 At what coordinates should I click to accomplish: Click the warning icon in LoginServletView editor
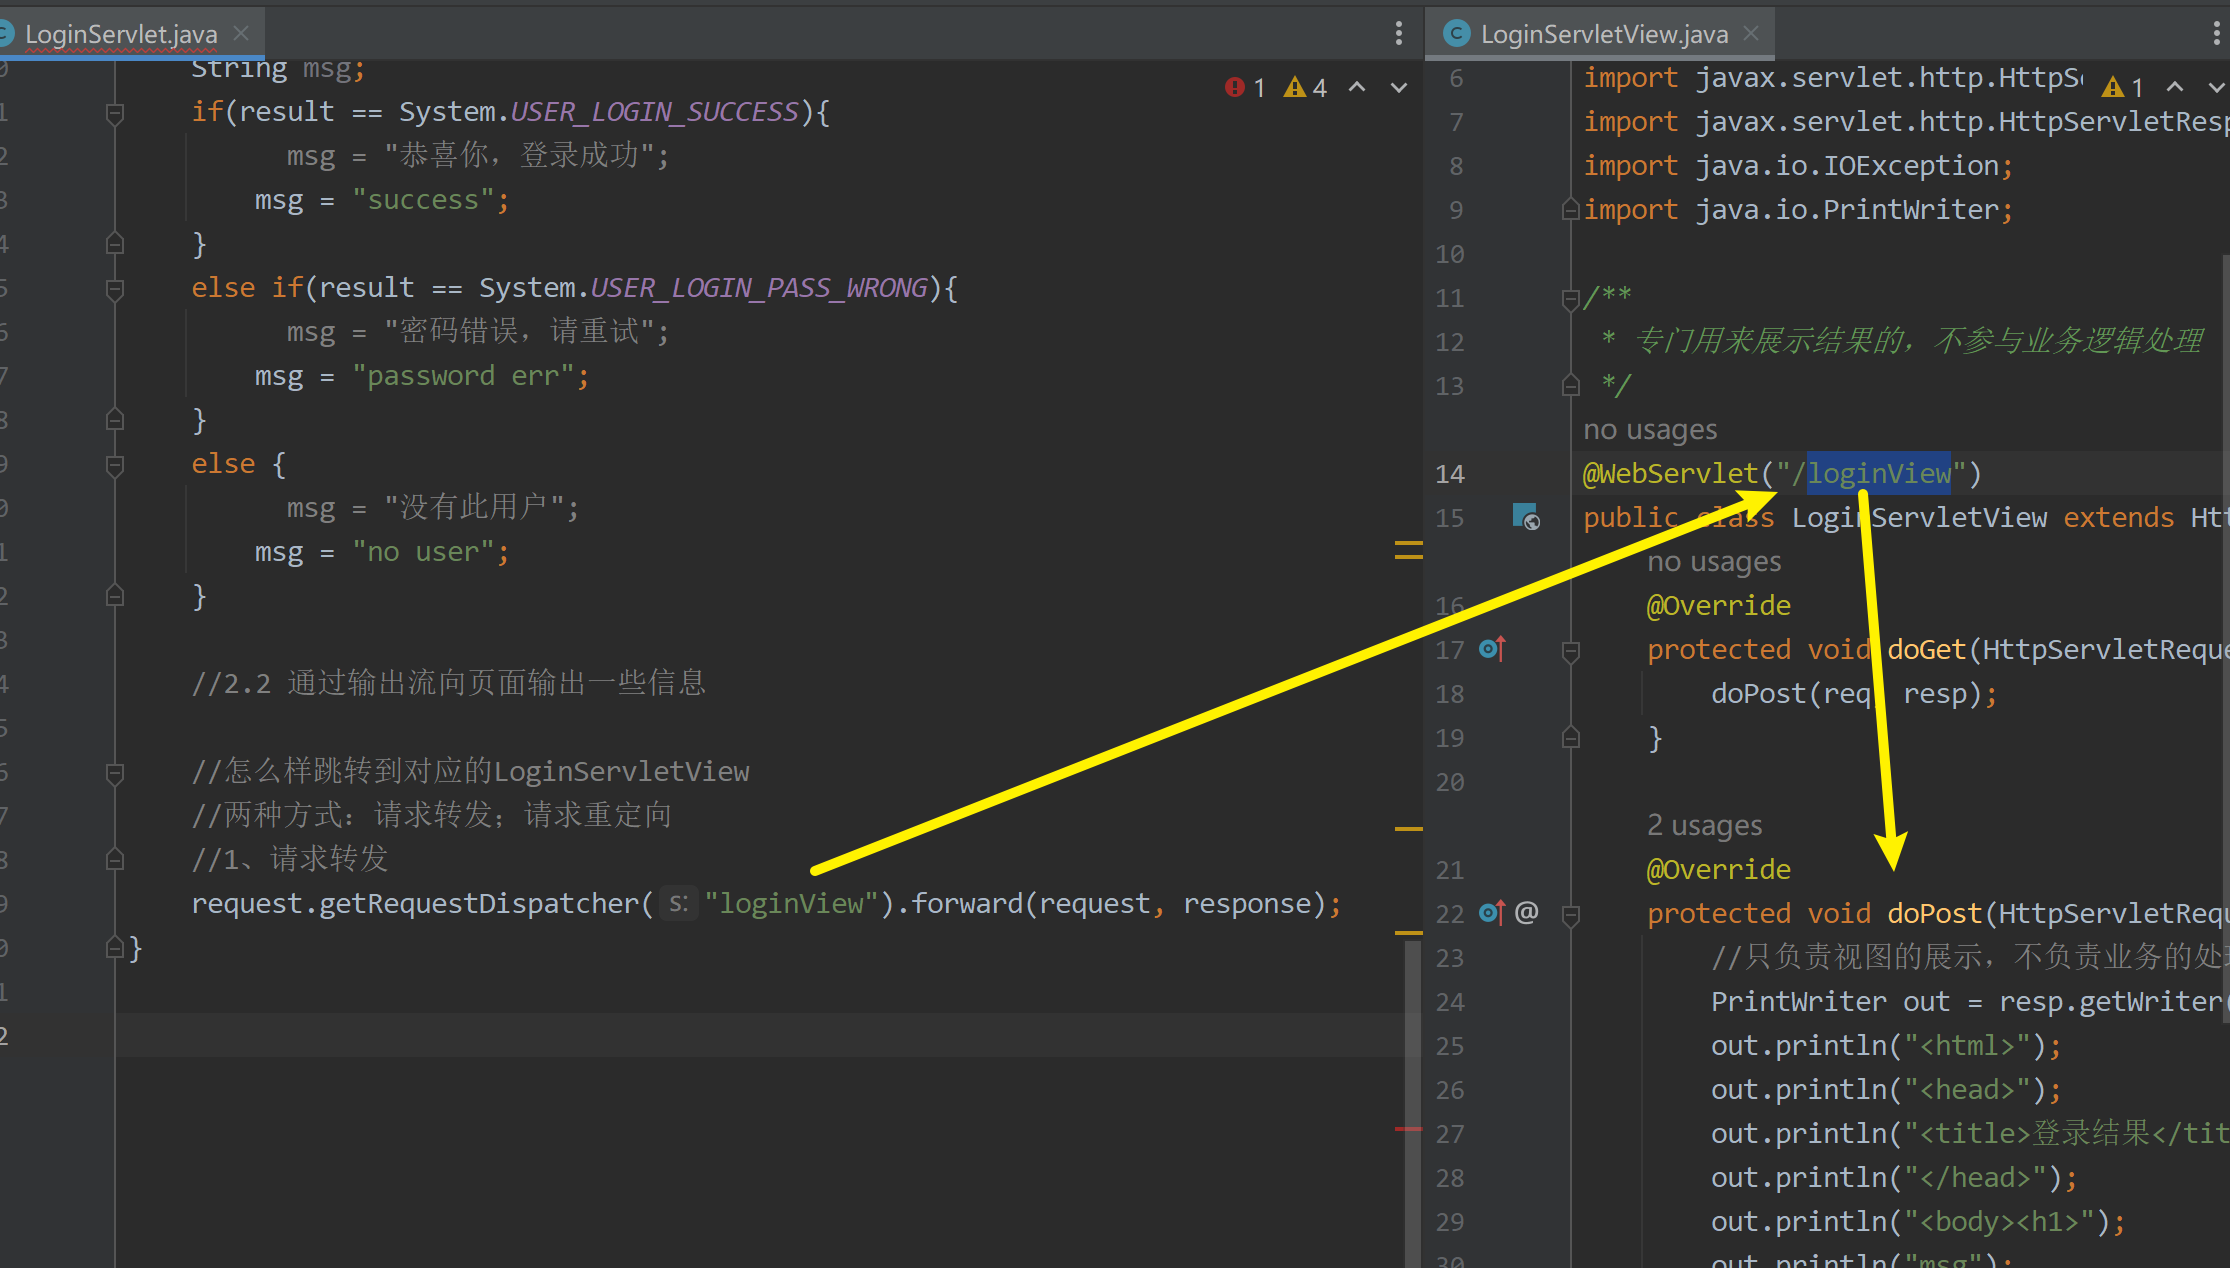click(2113, 88)
